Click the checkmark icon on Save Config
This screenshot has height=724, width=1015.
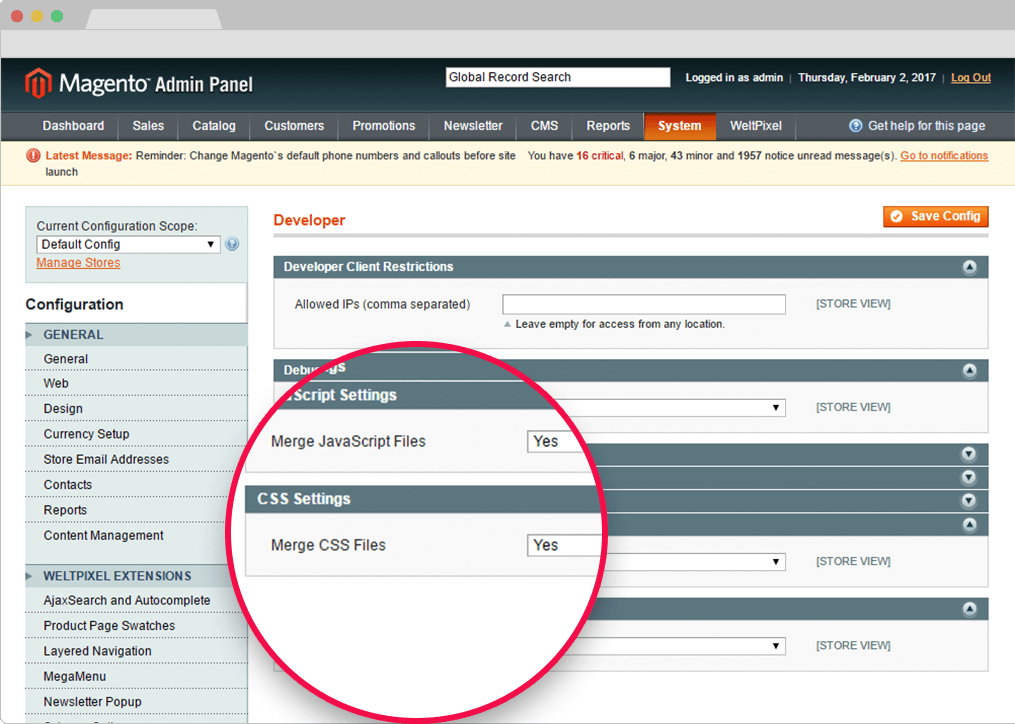pos(897,216)
